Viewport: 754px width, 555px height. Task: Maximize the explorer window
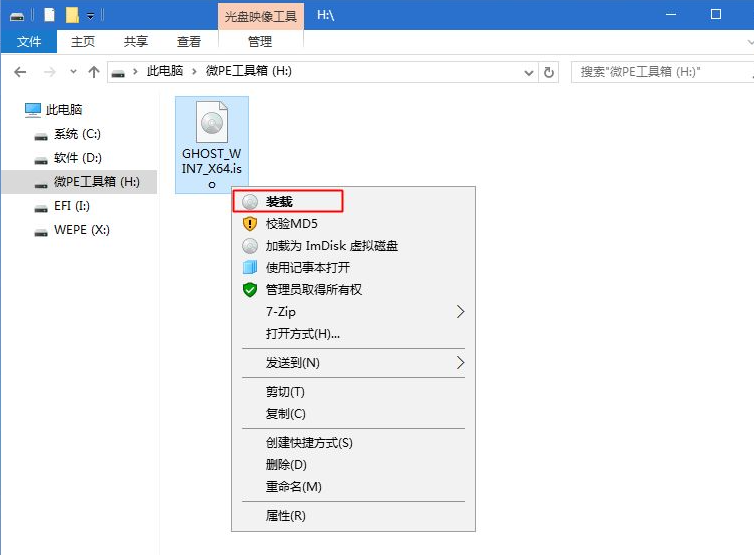pyautogui.click(x=716, y=14)
